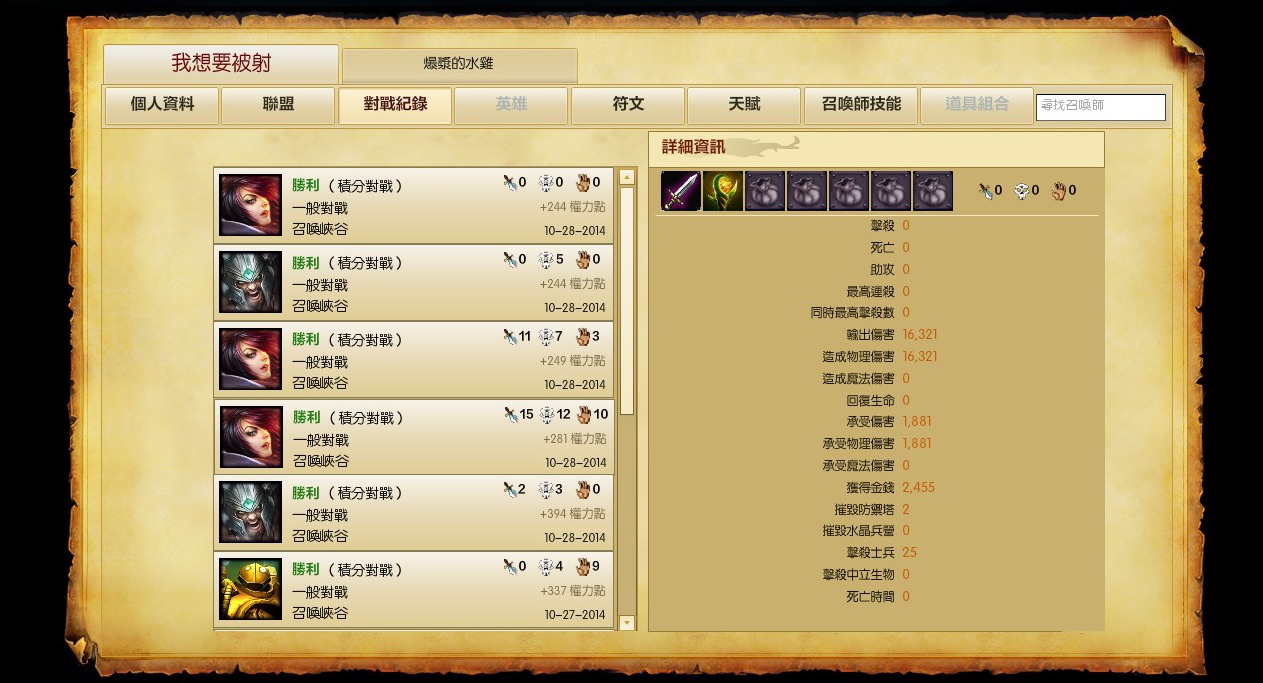Open the 召喚師技能 tab
Viewport: 1263px width, 683px height.
[861, 105]
